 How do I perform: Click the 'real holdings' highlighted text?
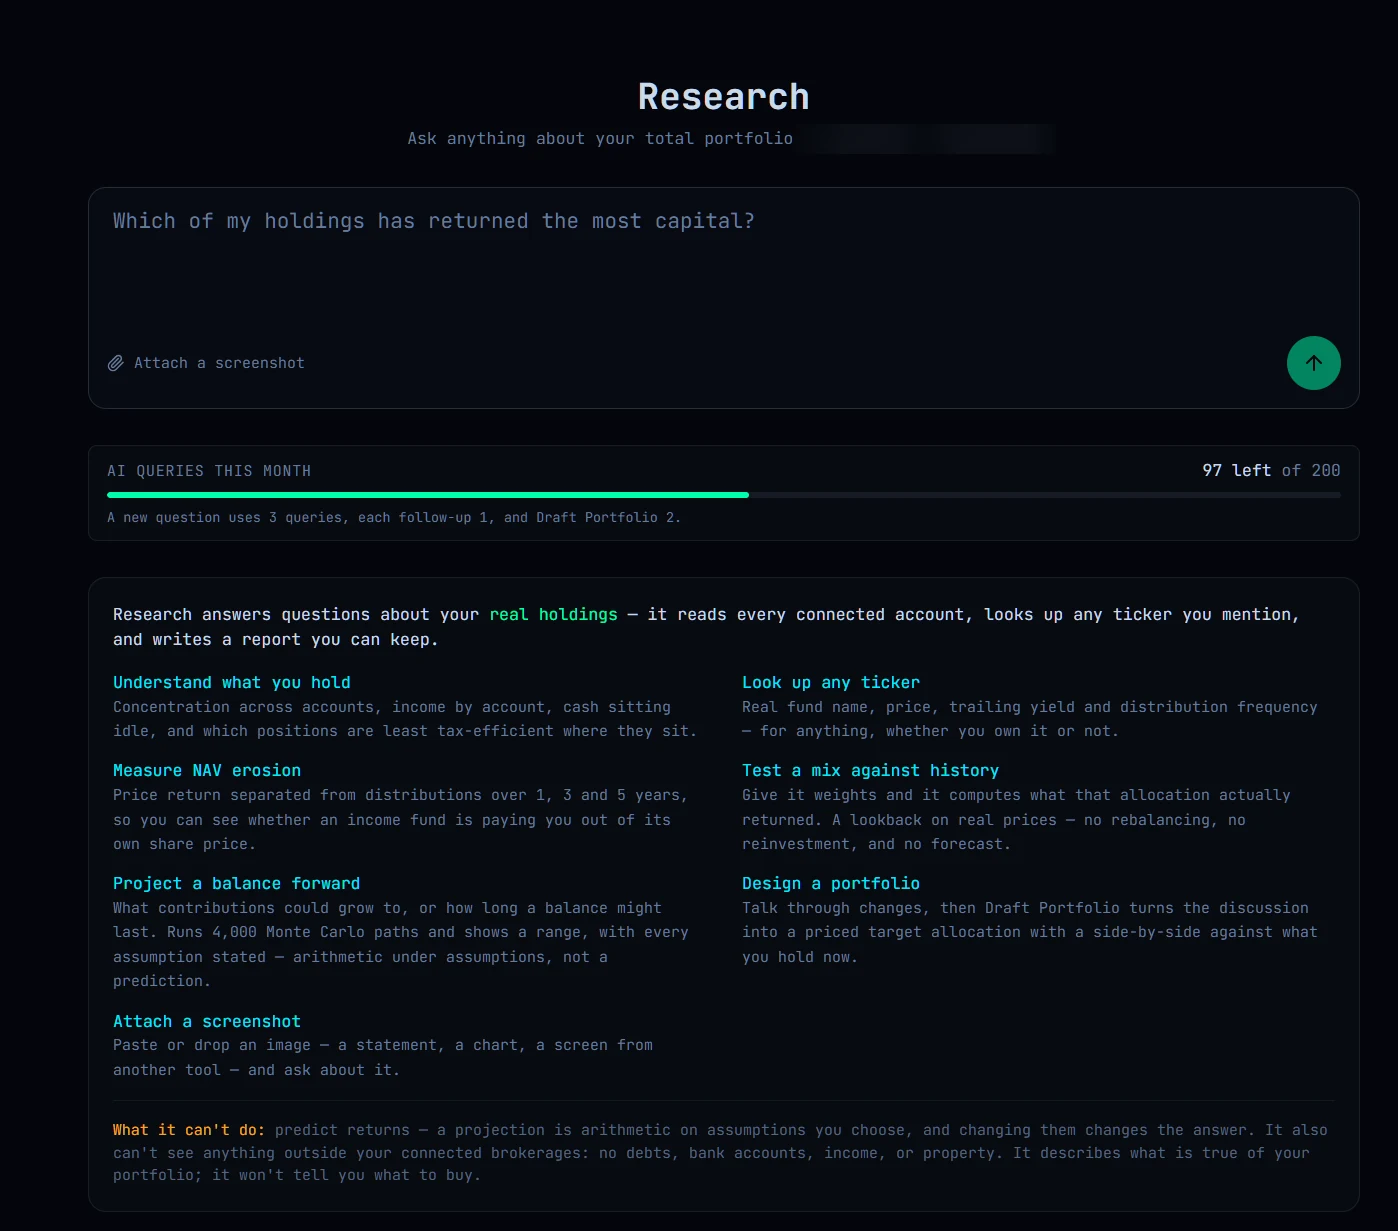553,614
